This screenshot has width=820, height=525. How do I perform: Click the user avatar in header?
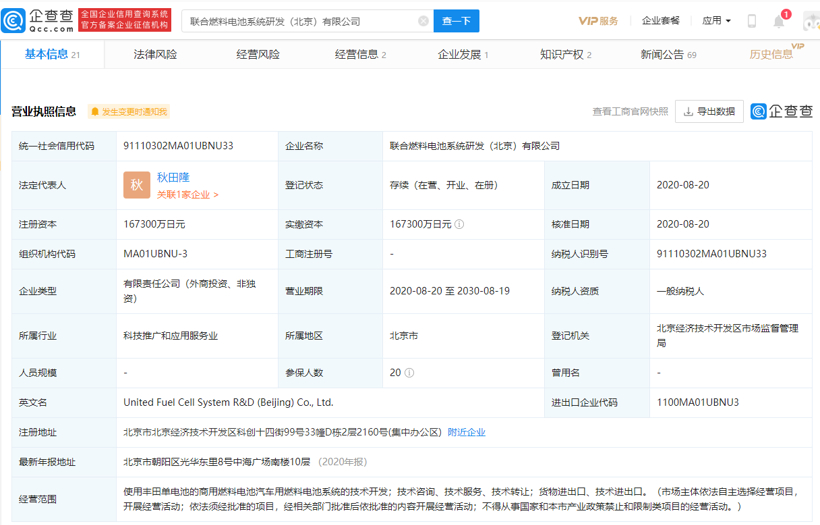[x=812, y=21]
